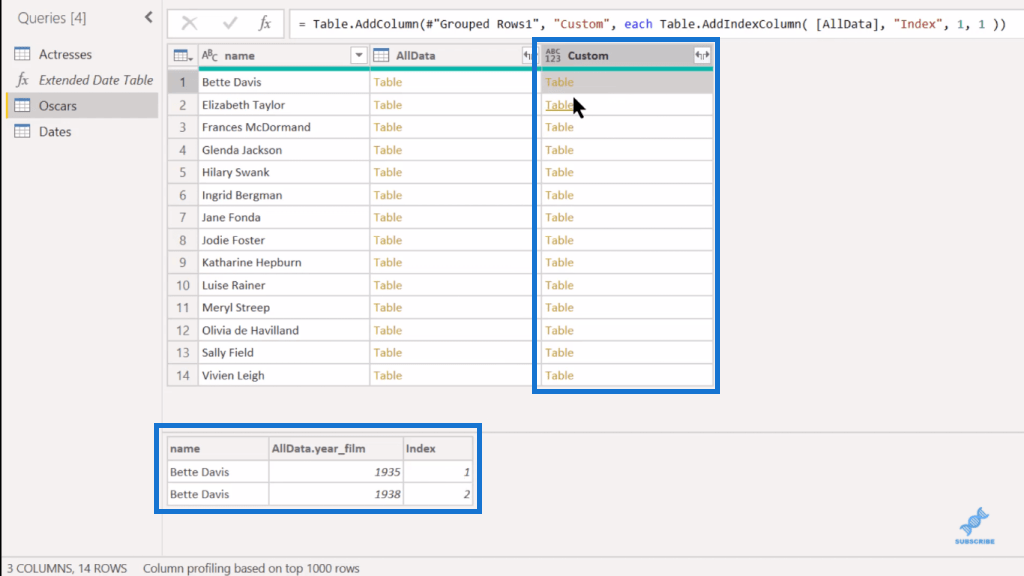The image size is (1024, 576).
Task: Click the Sally Field name cell
Action: 284,353
